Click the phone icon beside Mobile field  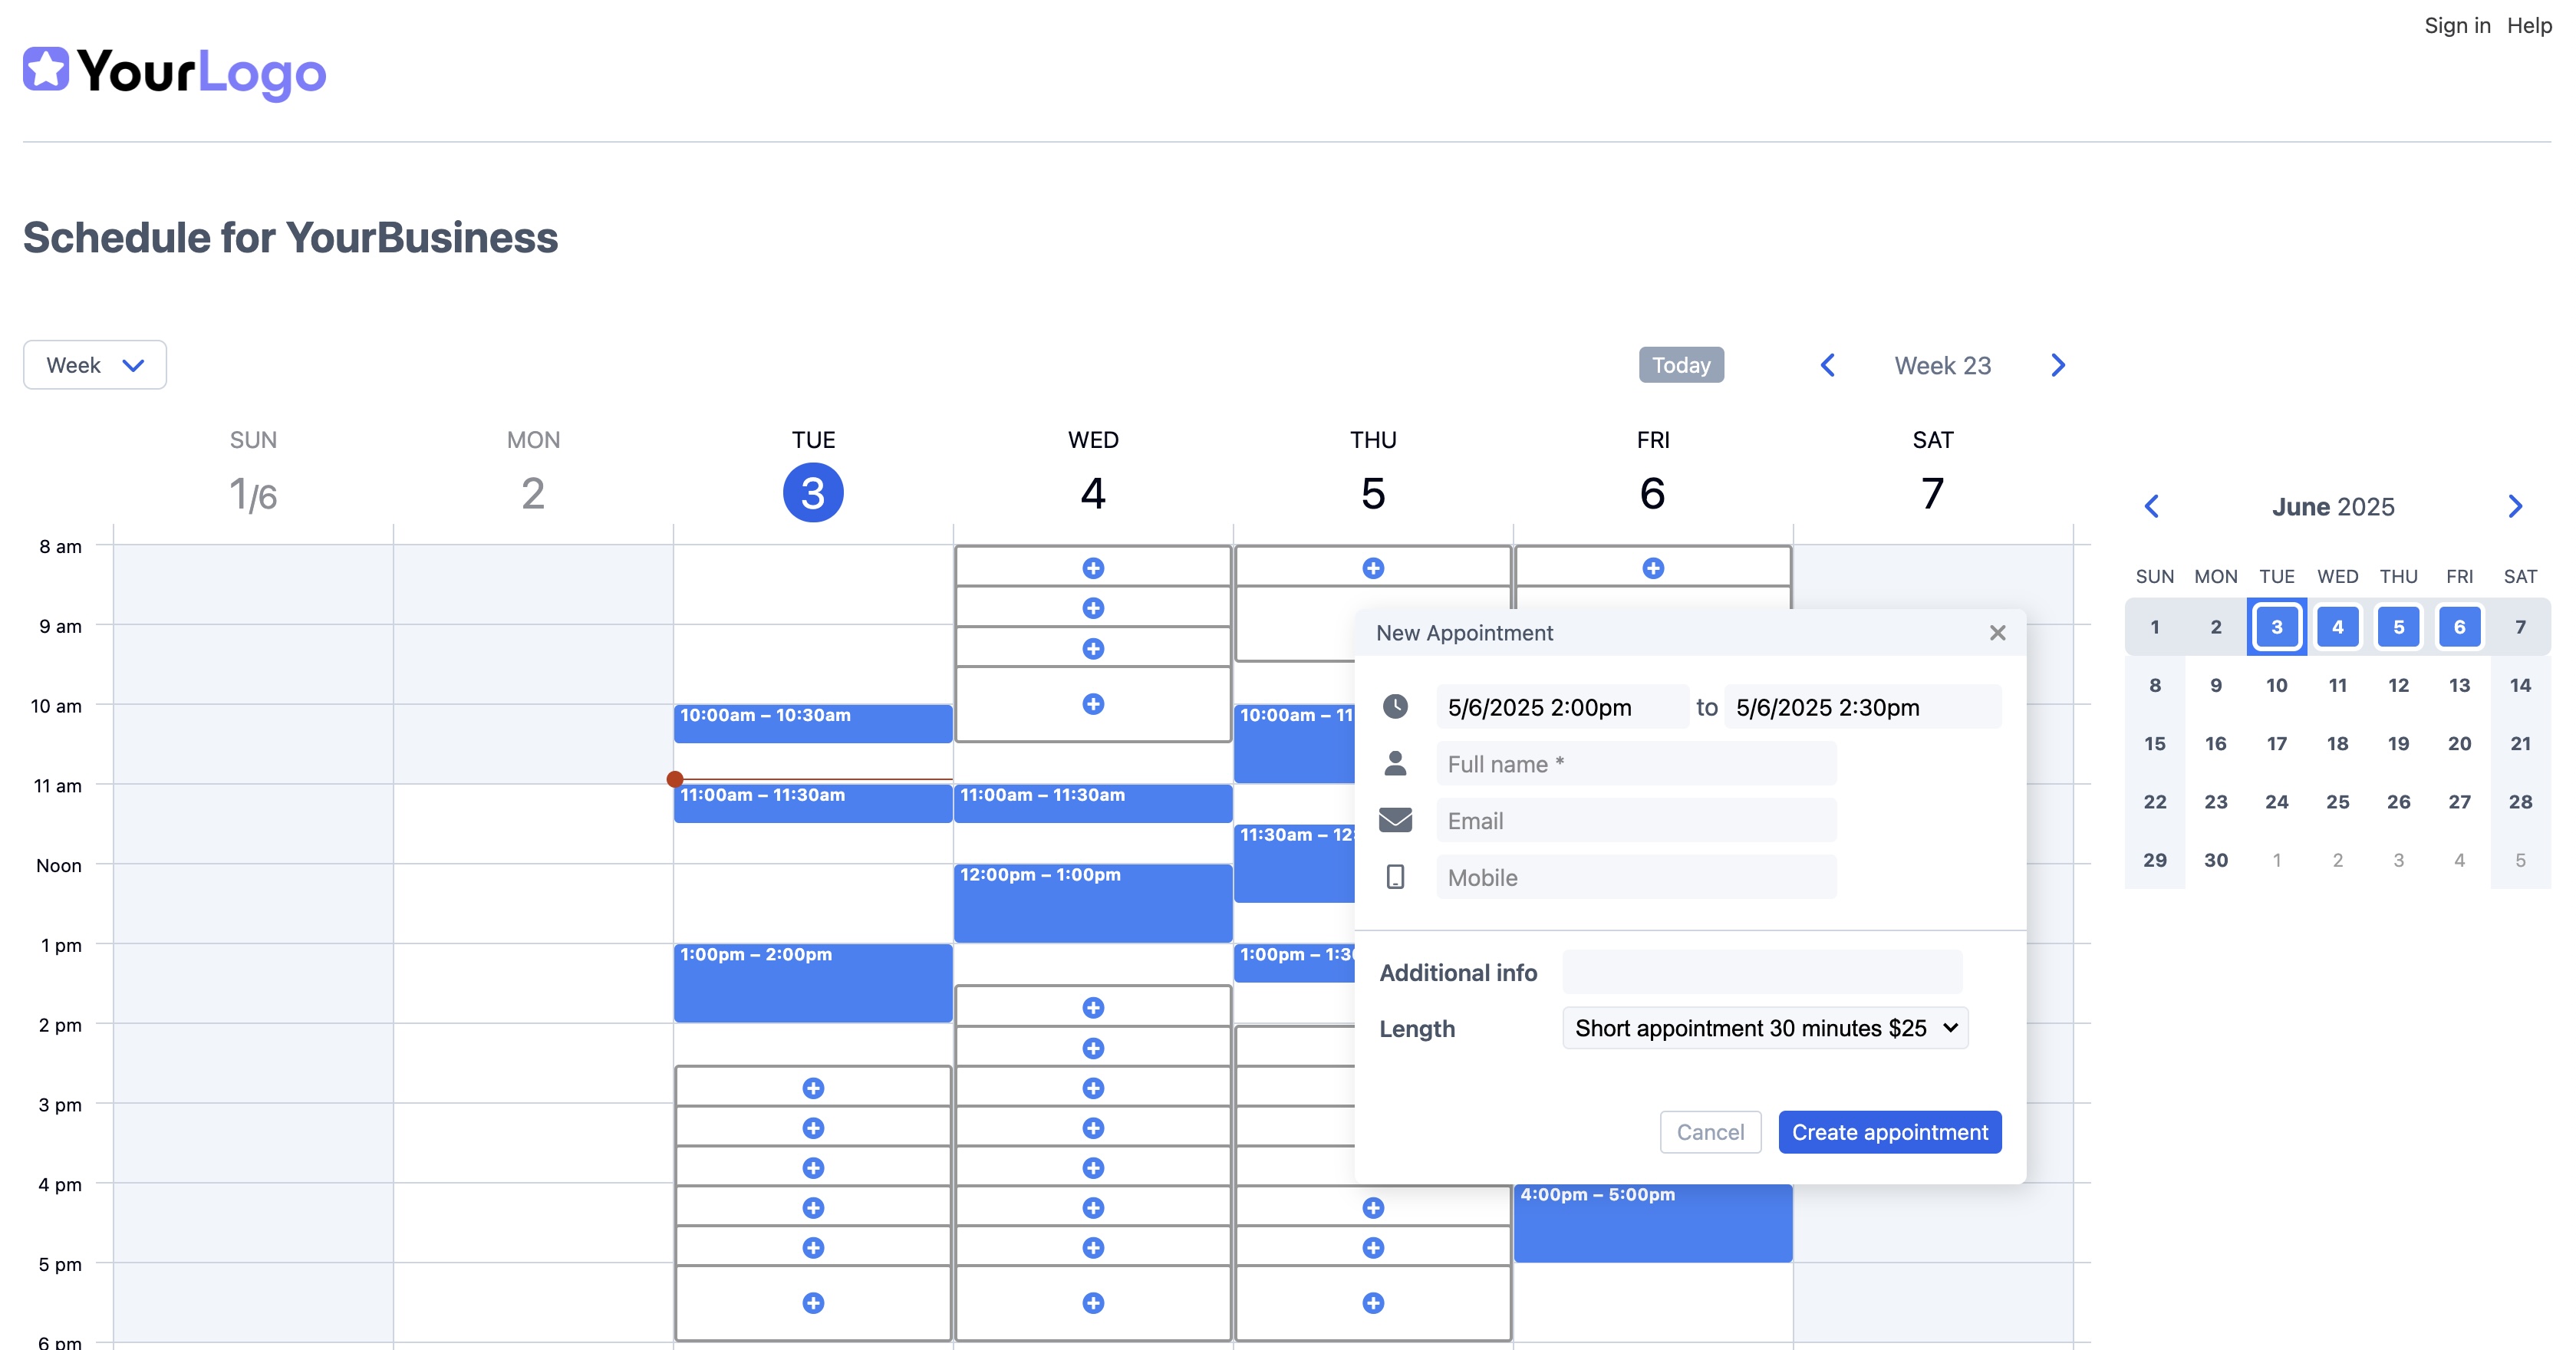tap(1396, 876)
